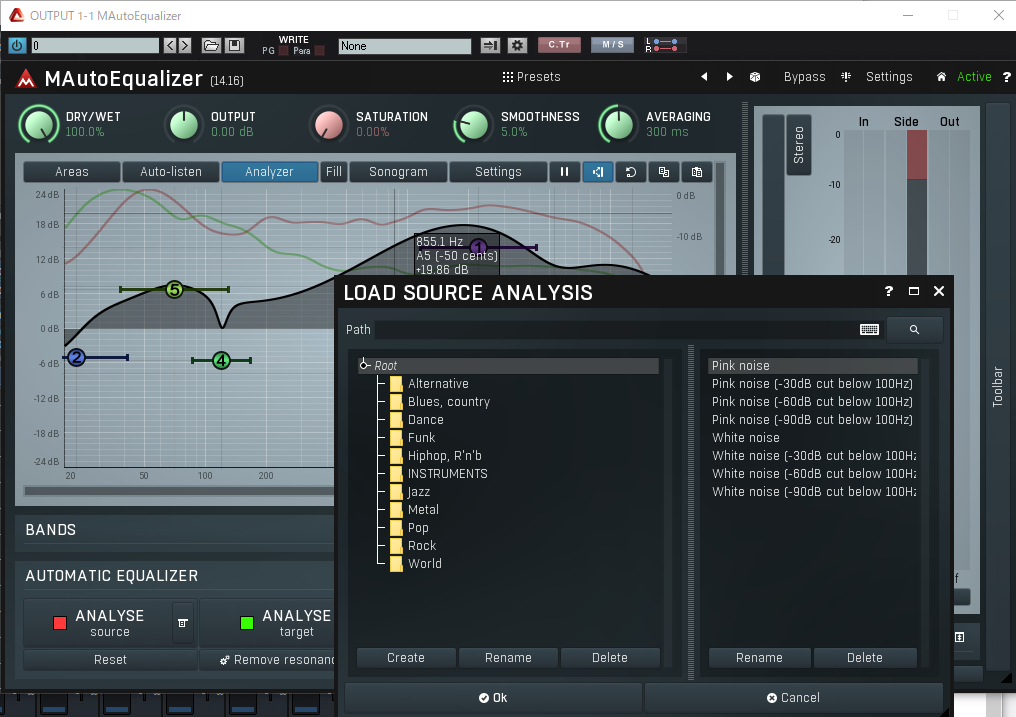Toggle Bypass
Screen dimensions: 1016x717
point(804,76)
